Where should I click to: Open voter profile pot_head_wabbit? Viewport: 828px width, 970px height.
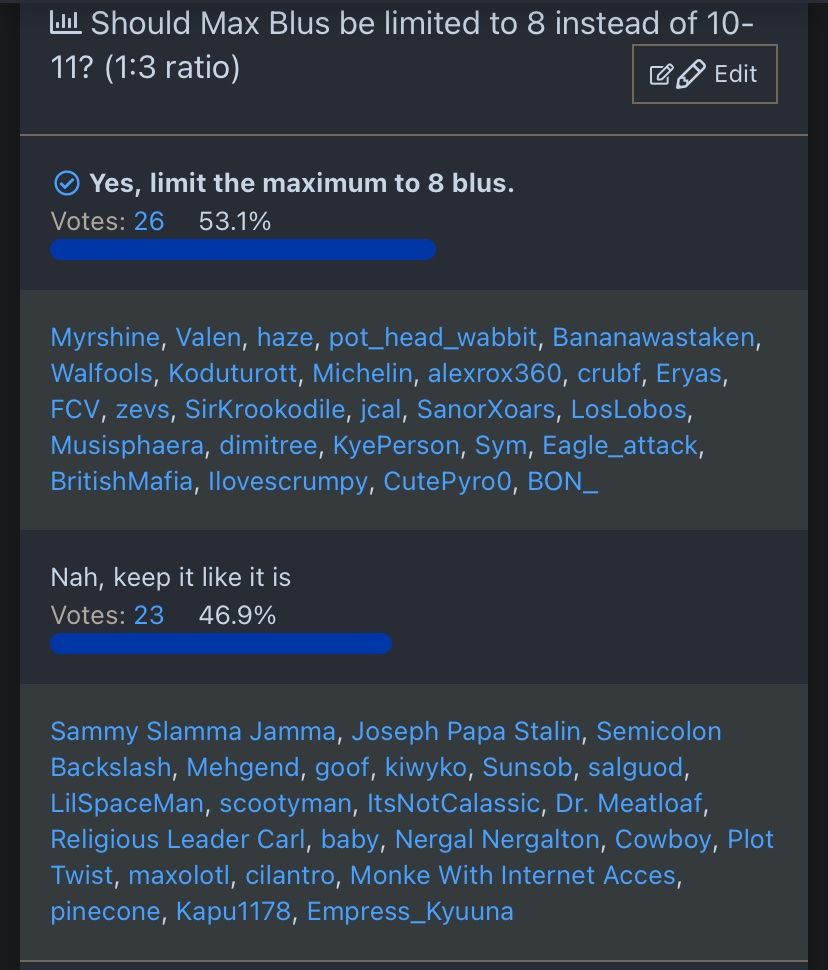[x=433, y=338]
